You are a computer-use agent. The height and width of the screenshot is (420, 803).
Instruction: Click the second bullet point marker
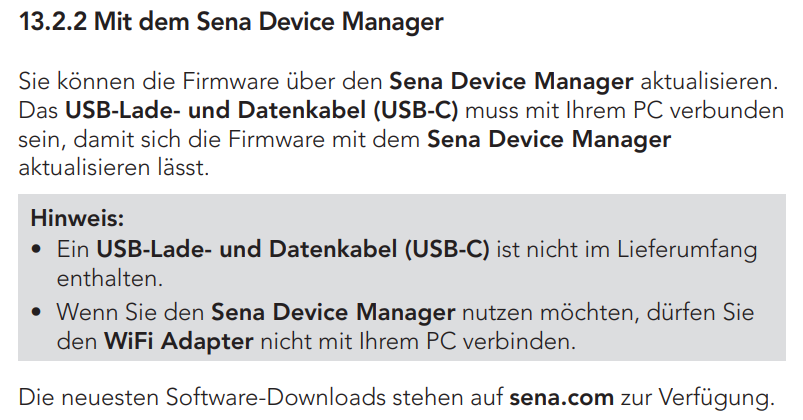37,312
